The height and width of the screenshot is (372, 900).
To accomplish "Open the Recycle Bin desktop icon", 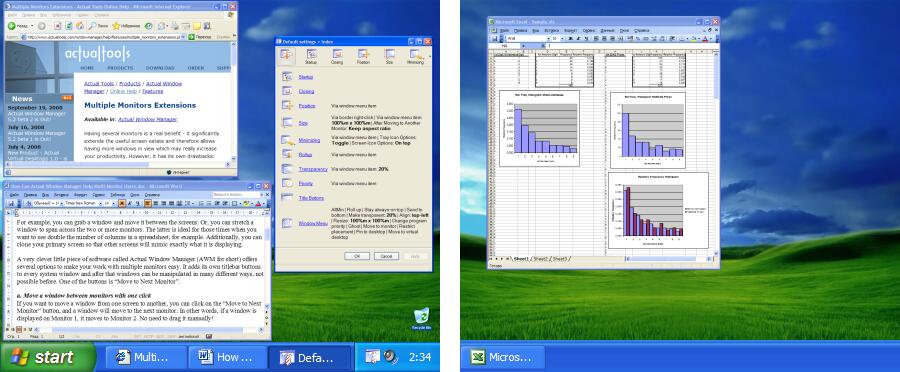I will pyautogui.click(x=421, y=319).
